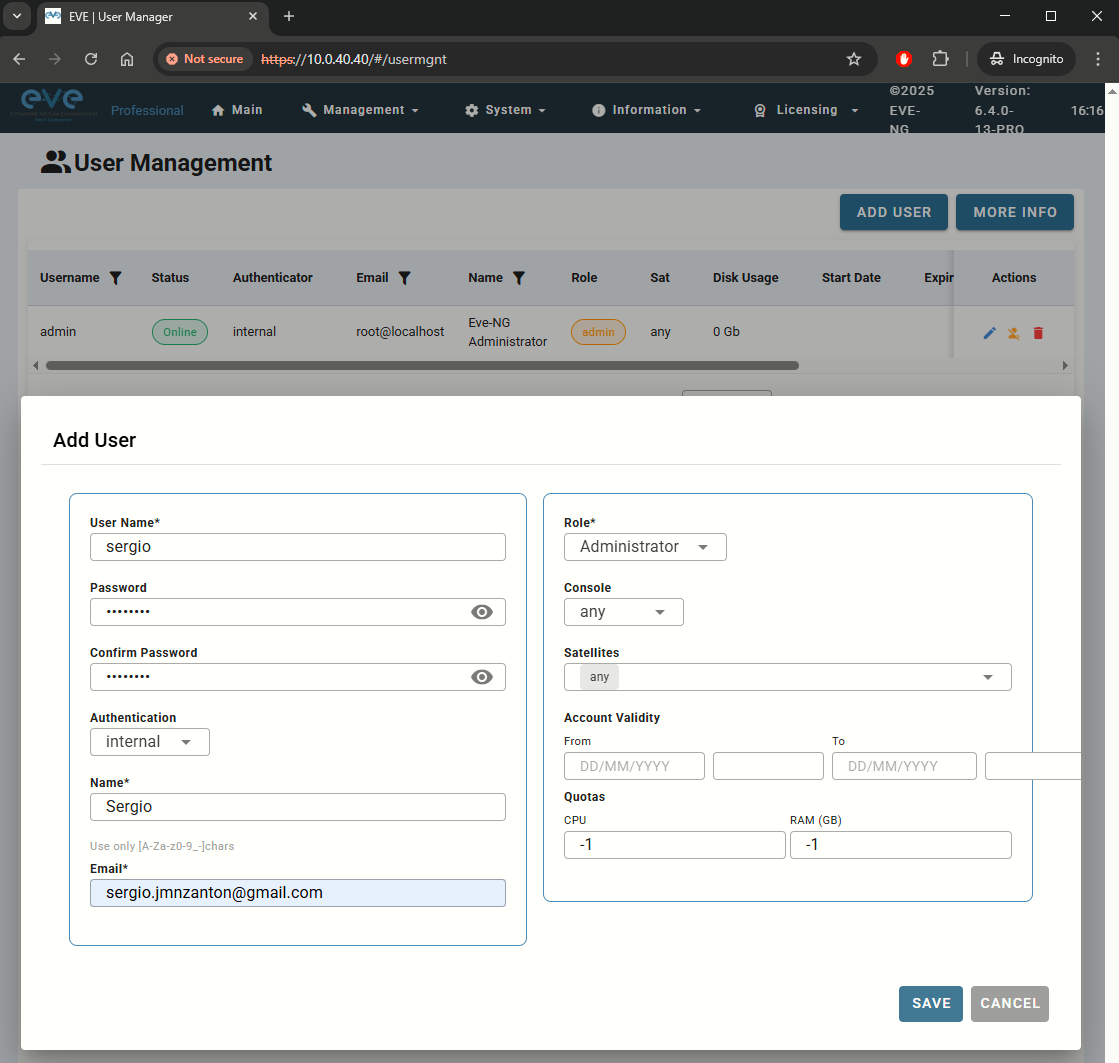This screenshot has height=1063, width=1119.
Task: Click the CPU quota field
Action: pyautogui.click(x=674, y=845)
